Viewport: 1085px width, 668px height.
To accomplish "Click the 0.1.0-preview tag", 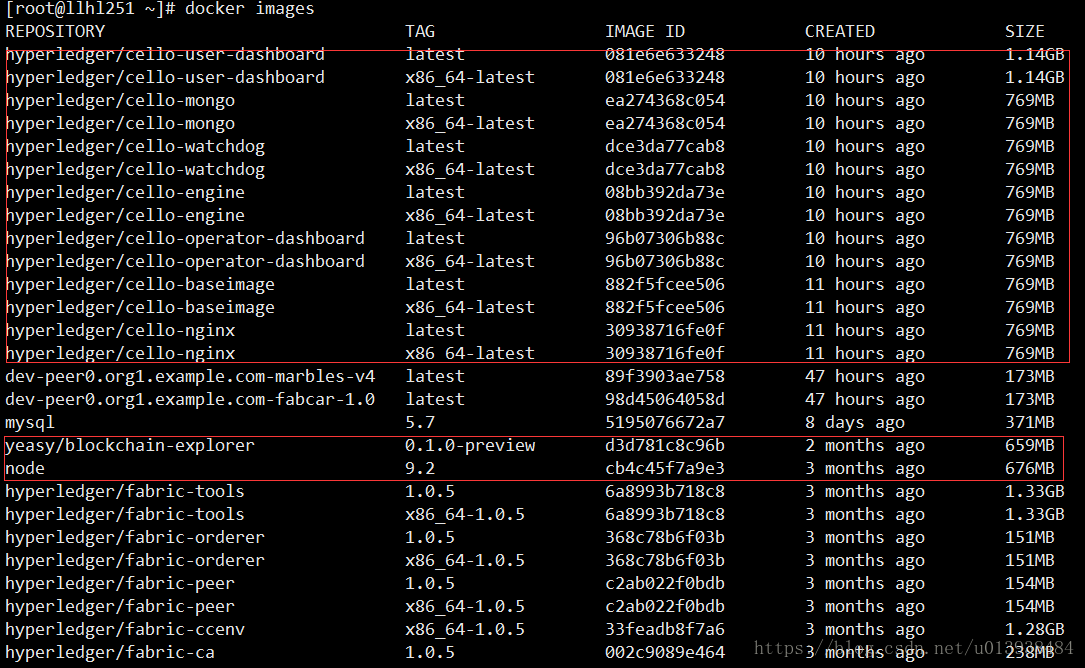I will coord(470,446).
